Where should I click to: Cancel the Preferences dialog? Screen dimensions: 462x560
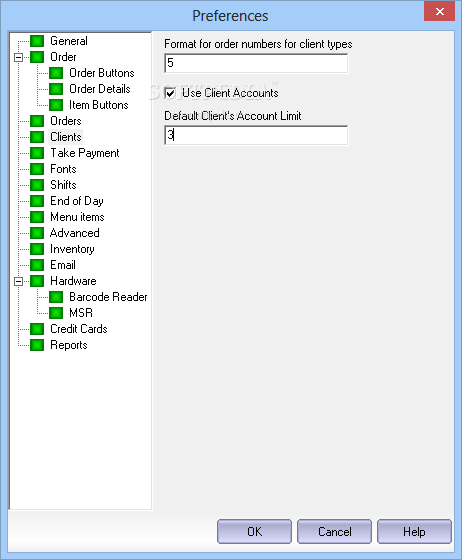click(x=334, y=532)
